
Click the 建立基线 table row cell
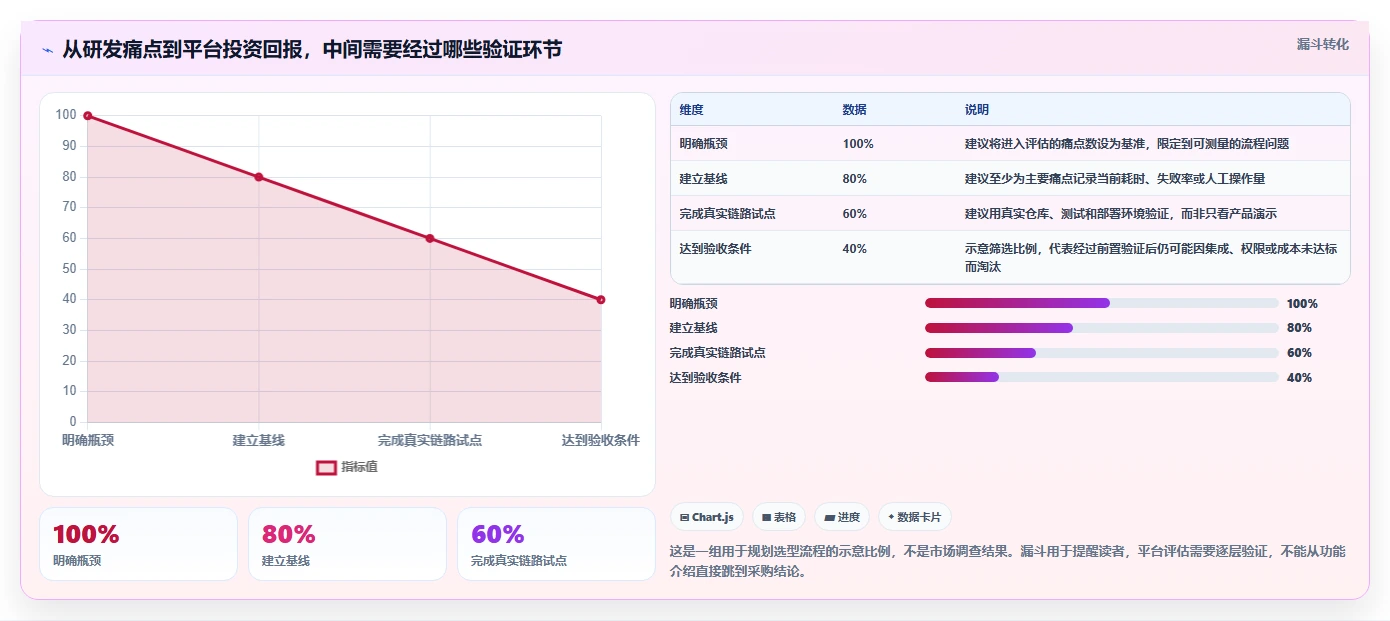click(704, 179)
